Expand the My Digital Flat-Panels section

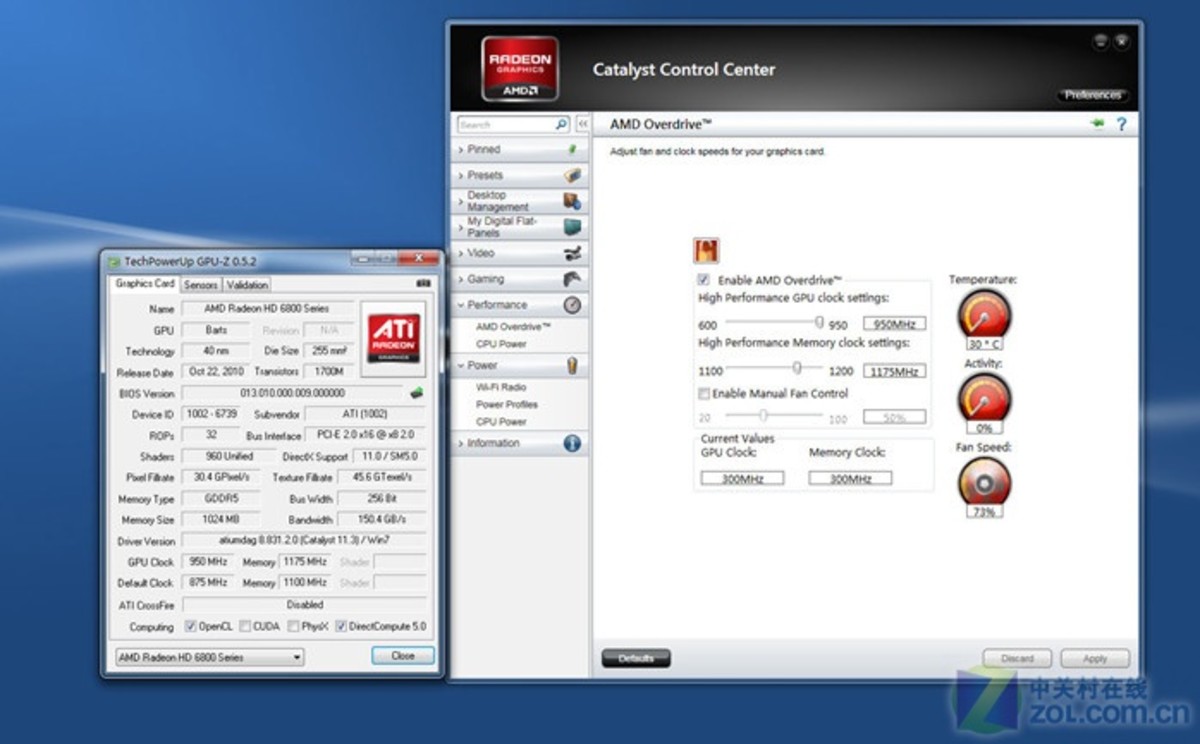[519, 227]
